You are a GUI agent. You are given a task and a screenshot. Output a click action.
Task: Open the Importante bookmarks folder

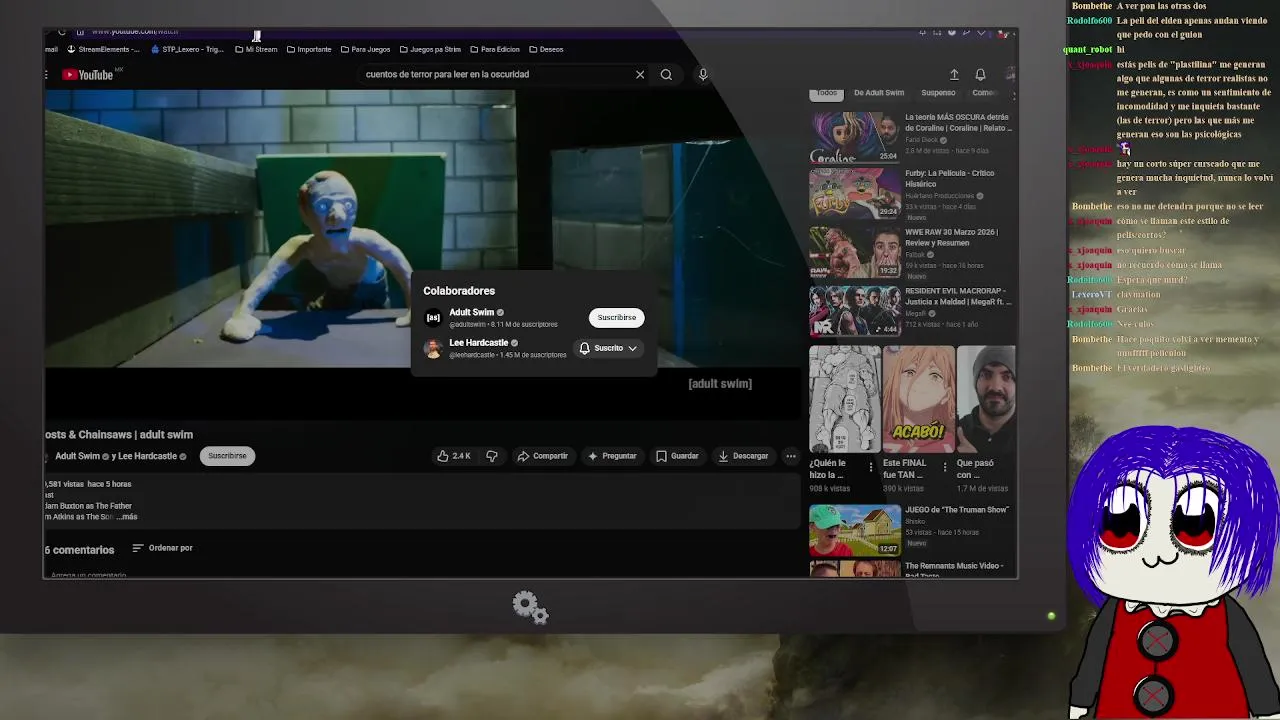(309, 49)
